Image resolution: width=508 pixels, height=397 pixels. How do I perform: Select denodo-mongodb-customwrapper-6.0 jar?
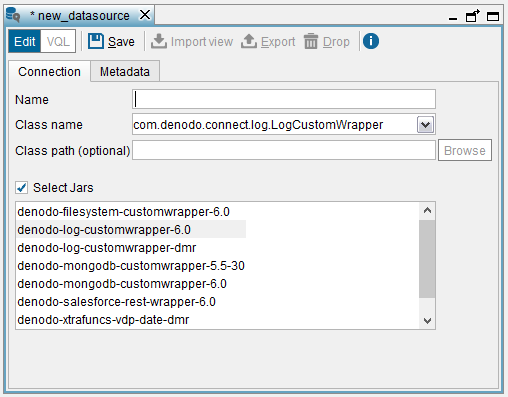pyautogui.click(x=122, y=284)
